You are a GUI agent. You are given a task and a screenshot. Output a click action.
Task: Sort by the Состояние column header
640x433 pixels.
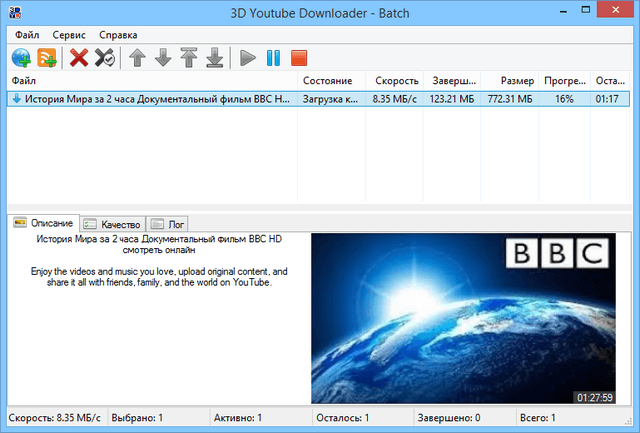click(327, 80)
